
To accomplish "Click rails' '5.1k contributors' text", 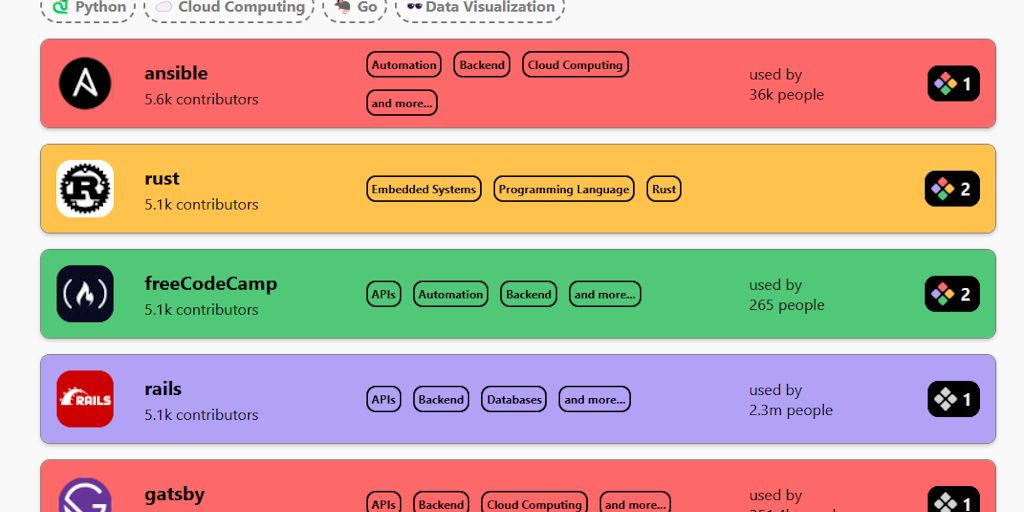I will [201, 415].
